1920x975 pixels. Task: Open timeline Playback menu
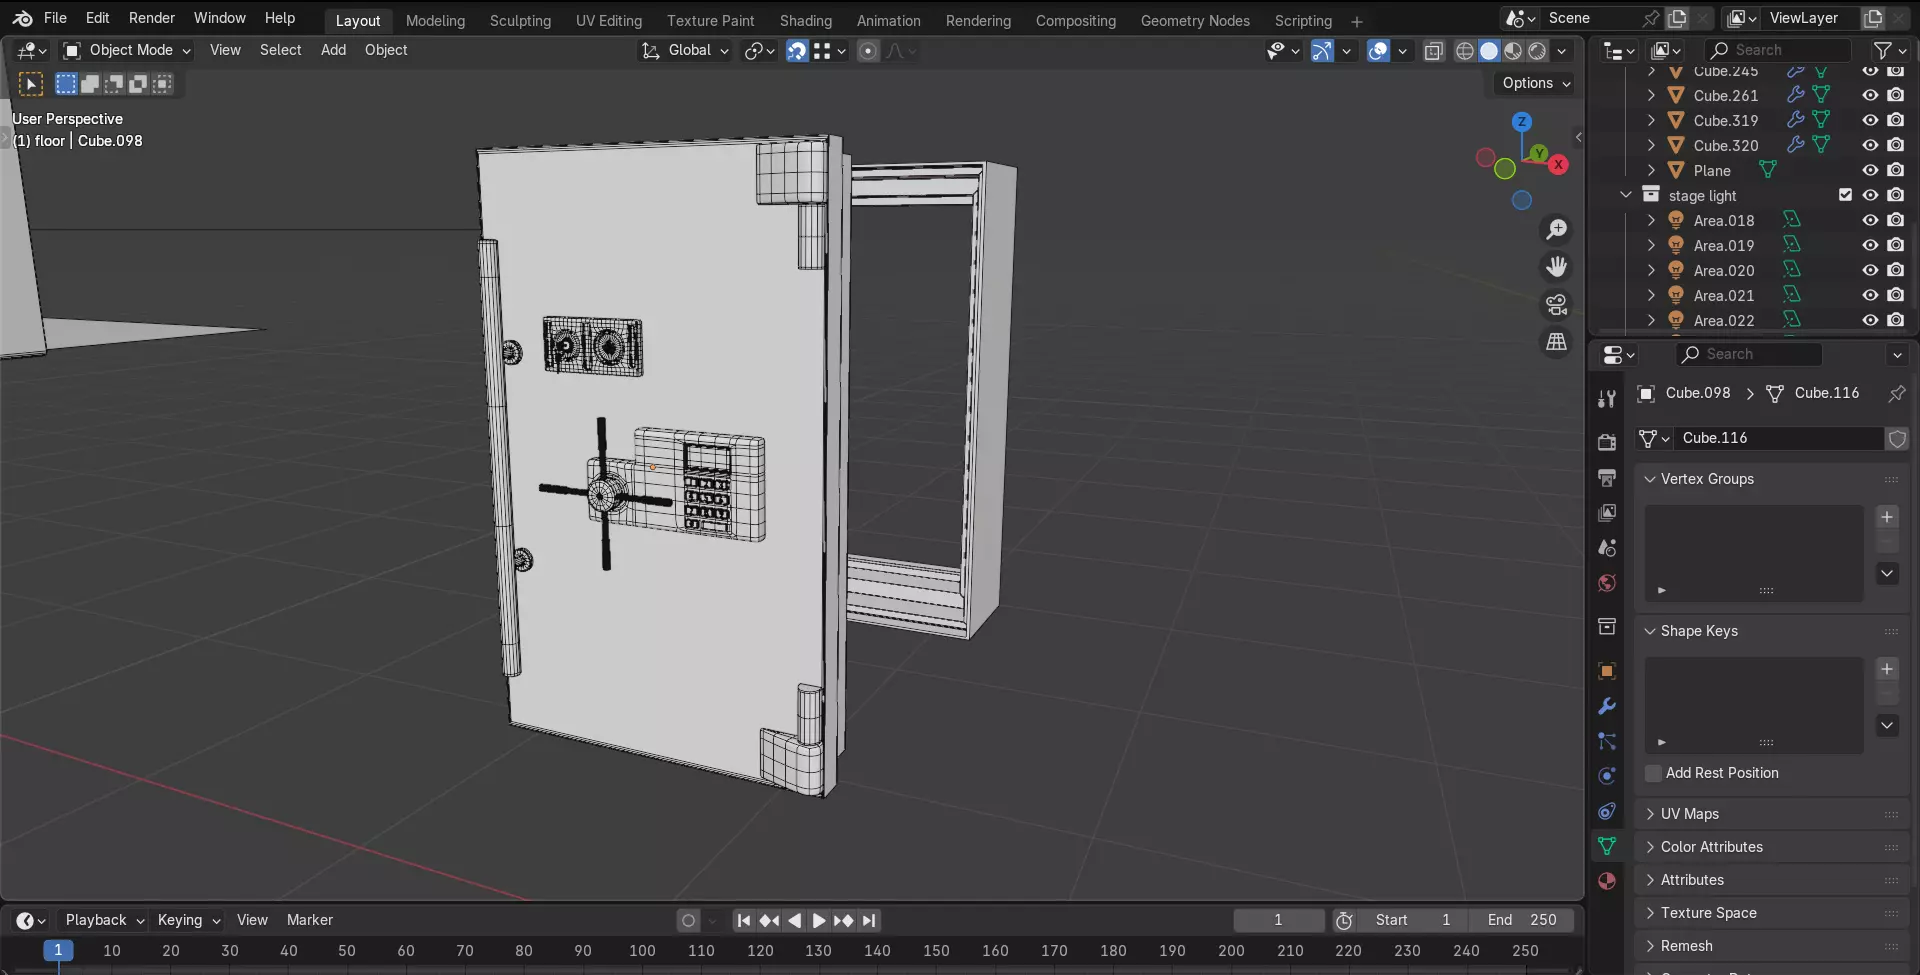pyautogui.click(x=104, y=920)
